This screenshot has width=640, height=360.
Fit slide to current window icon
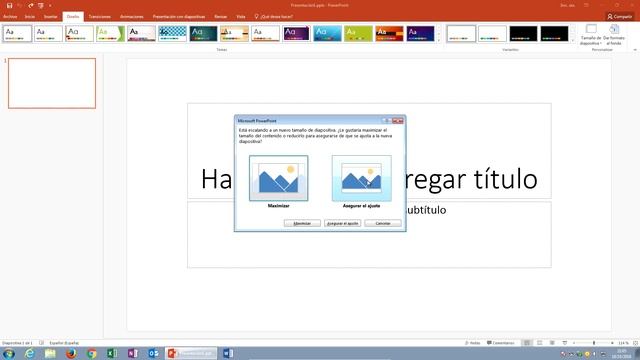pos(635,343)
